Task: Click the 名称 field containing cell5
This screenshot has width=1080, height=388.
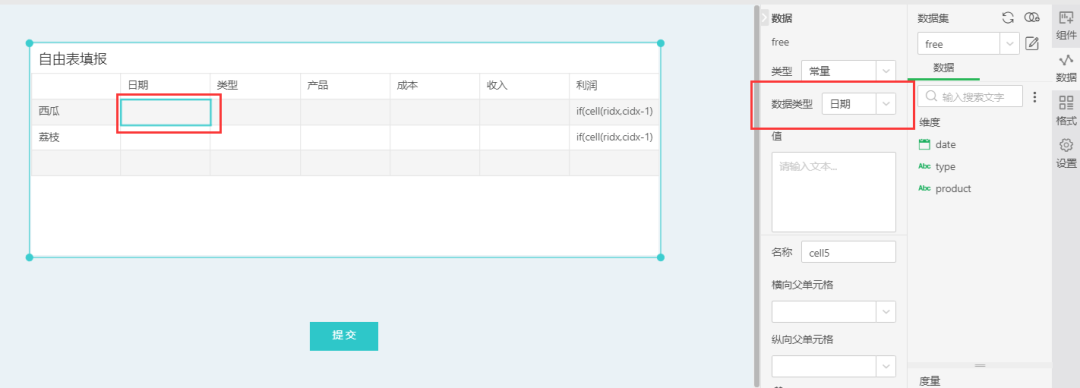Action: tap(848, 252)
